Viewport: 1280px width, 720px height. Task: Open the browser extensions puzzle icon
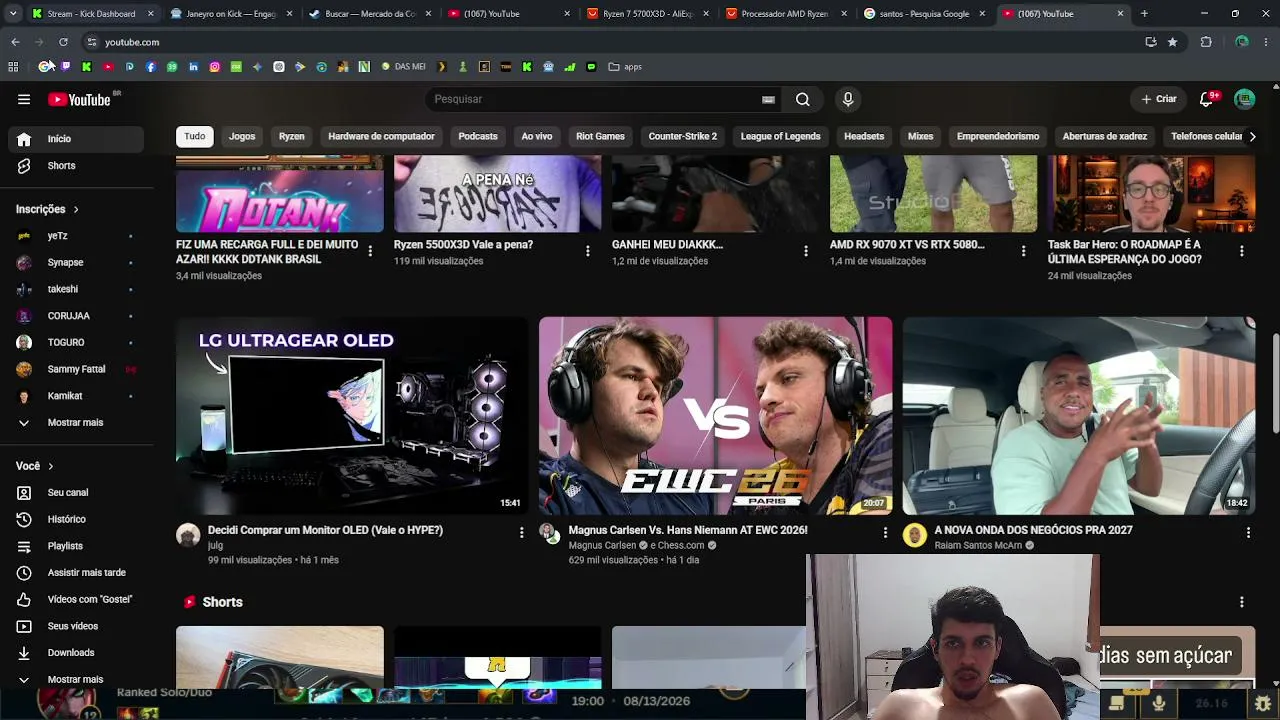pyautogui.click(x=1206, y=42)
